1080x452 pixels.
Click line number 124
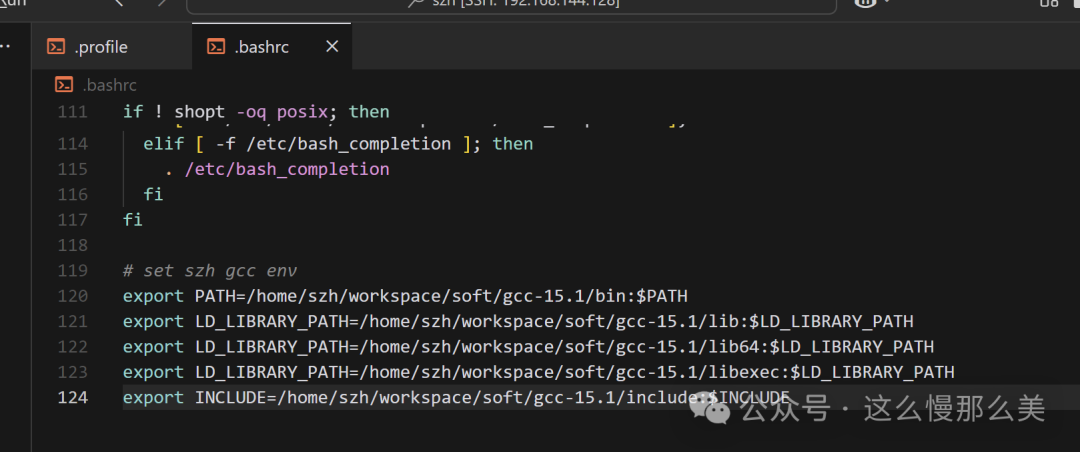72,398
